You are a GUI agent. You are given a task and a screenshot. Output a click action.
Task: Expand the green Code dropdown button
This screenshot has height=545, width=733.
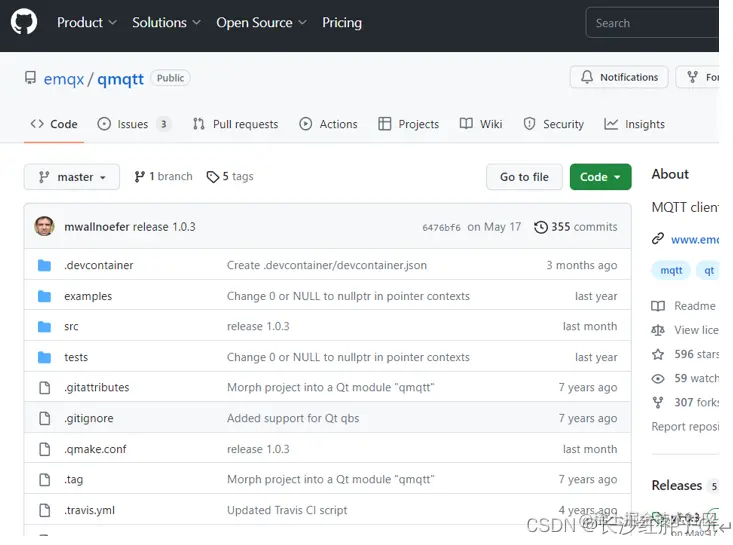(600, 177)
